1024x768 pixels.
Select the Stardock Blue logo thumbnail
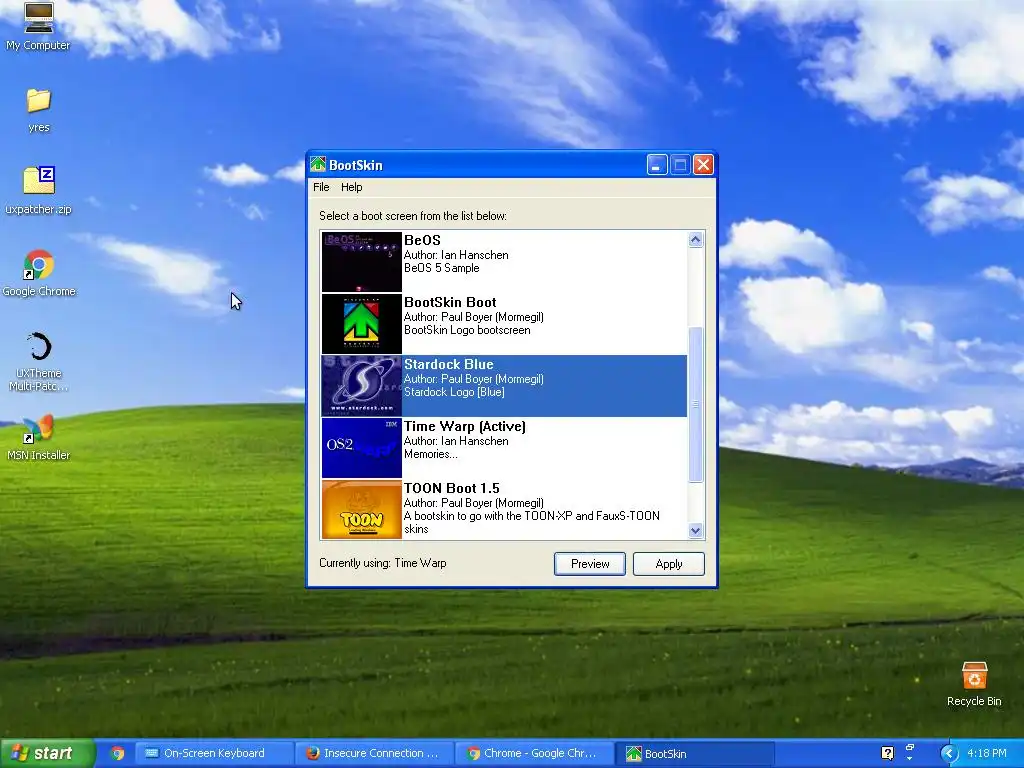coord(362,386)
